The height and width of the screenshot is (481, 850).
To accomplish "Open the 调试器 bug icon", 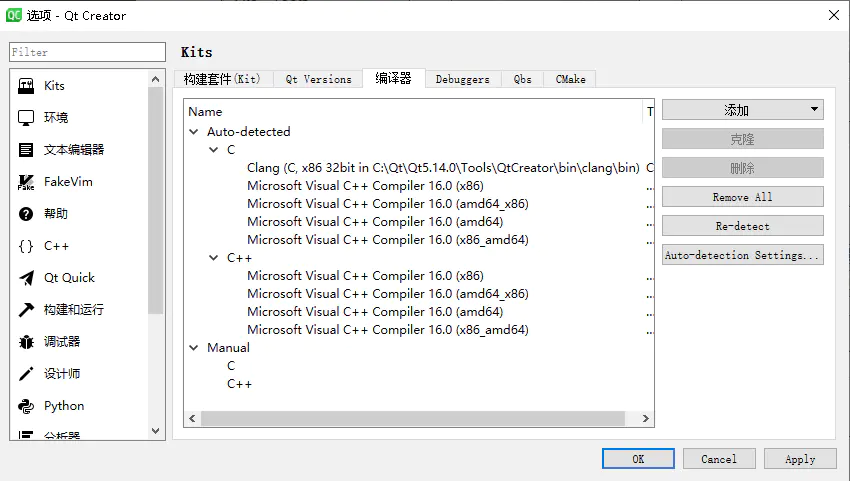I will [x=26, y=342].
